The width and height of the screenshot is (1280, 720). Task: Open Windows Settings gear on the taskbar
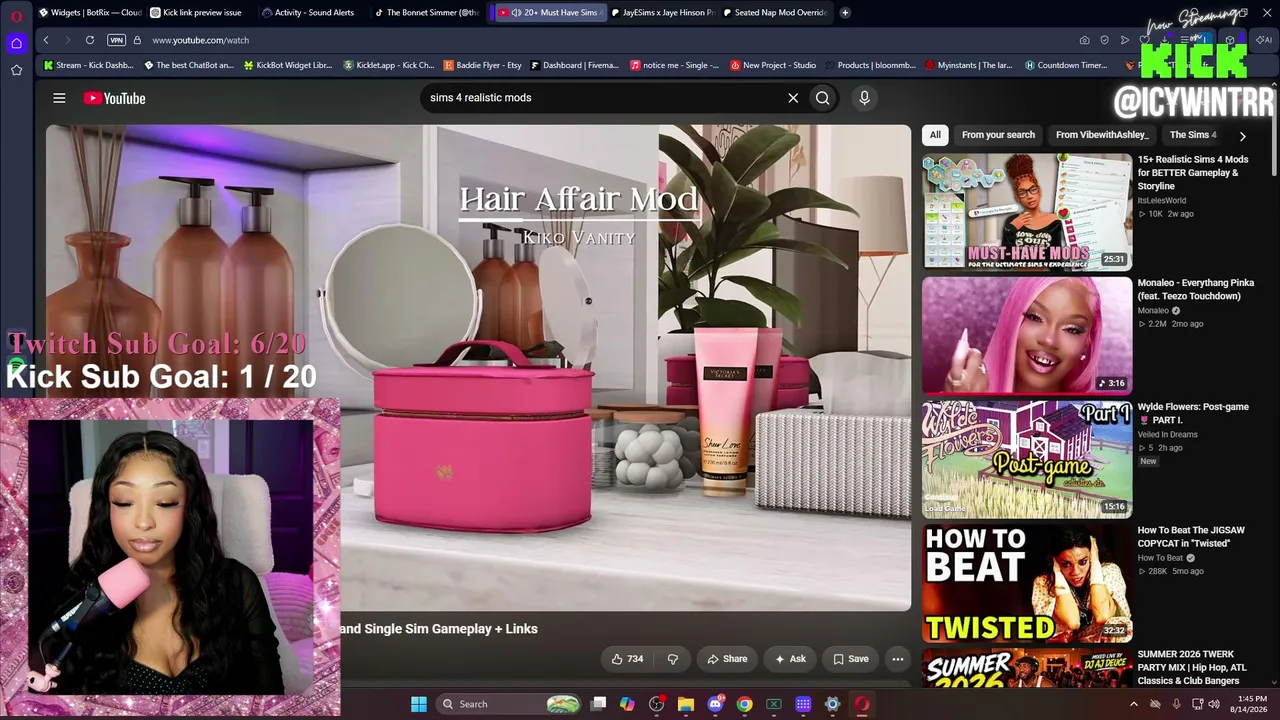click(x=832, y=704)
